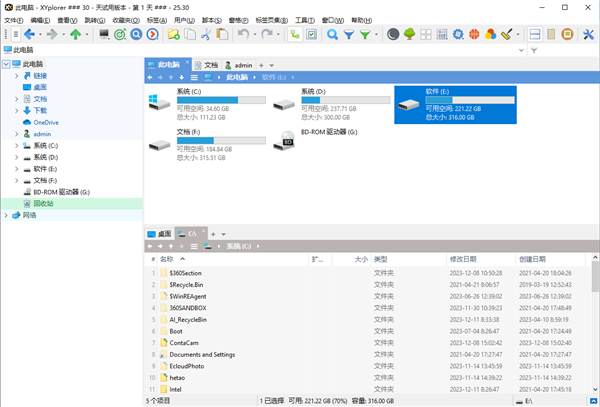Toggle the orange rounded-square toolbar button

(x=567, y=34)
